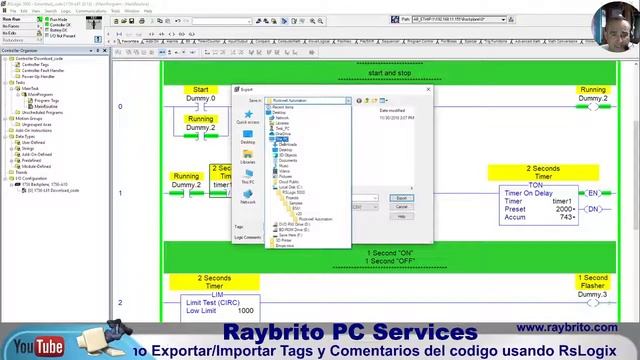
Task: Switch to the Favorites instruction tab
Action: click(130, 42)
